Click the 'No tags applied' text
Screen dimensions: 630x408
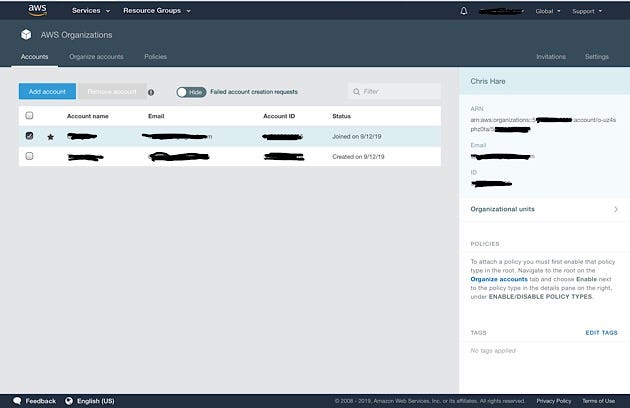pos(493,351)
